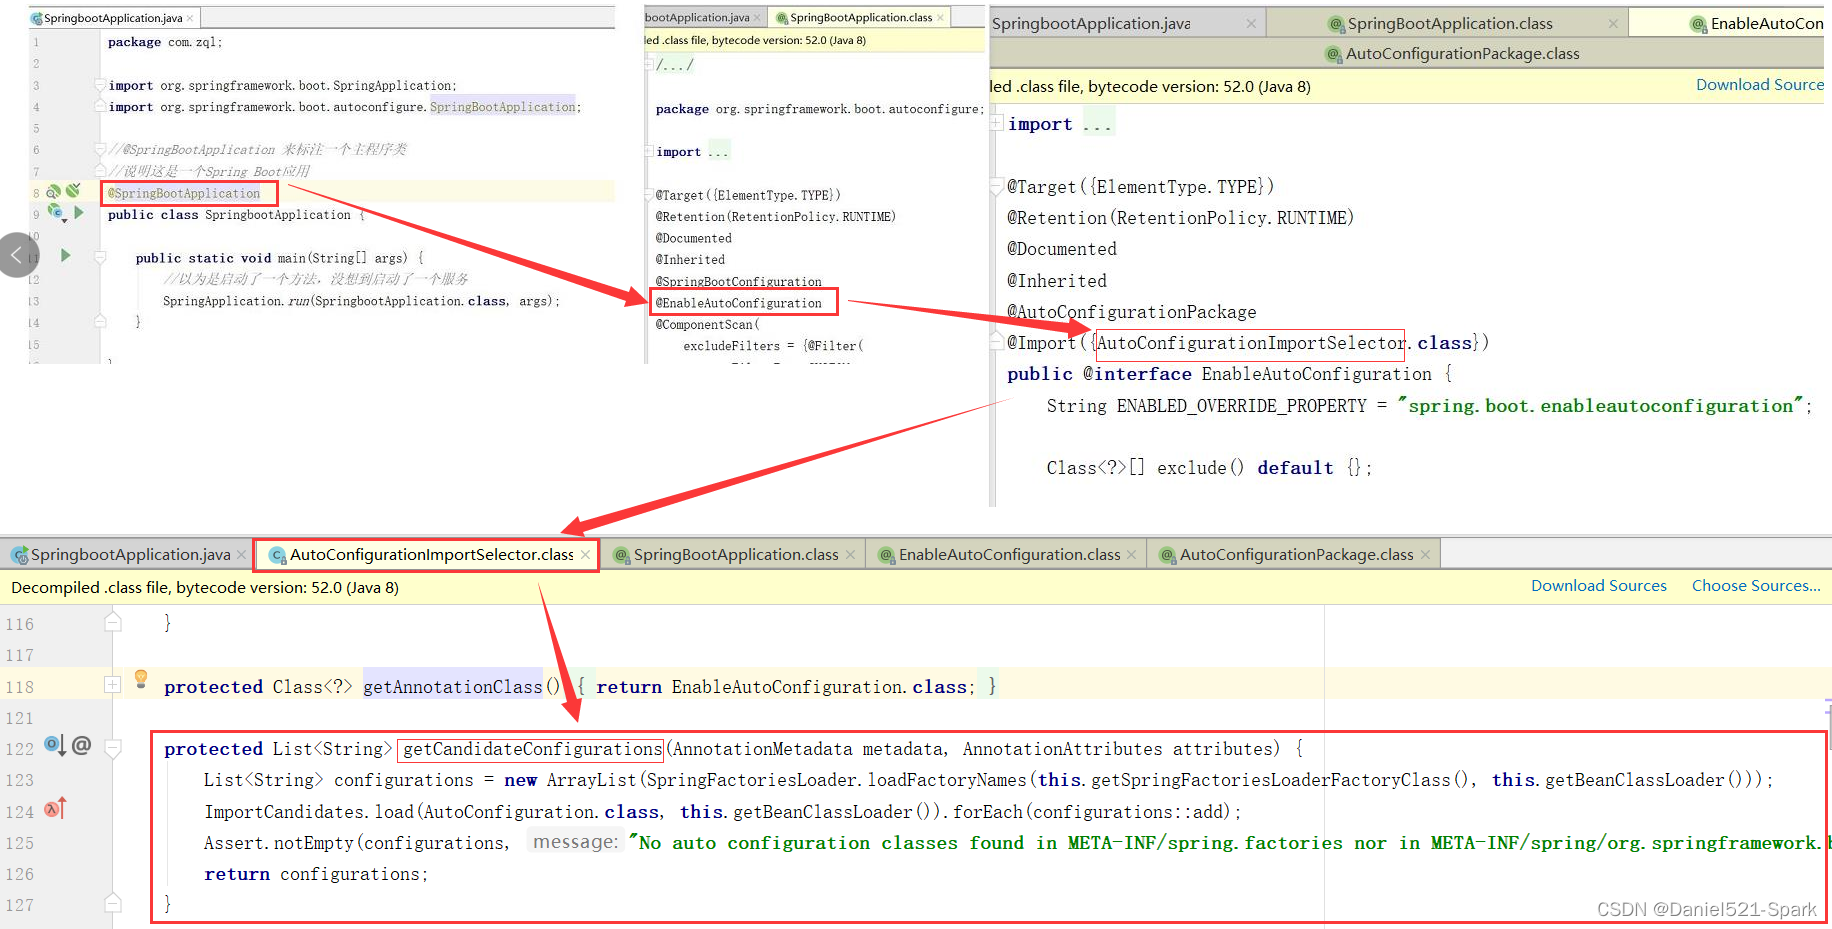The image size is (1832, 929).
Task: Collapse getCandidateConfigurations fold on line 122
Action: click(113, 748)
